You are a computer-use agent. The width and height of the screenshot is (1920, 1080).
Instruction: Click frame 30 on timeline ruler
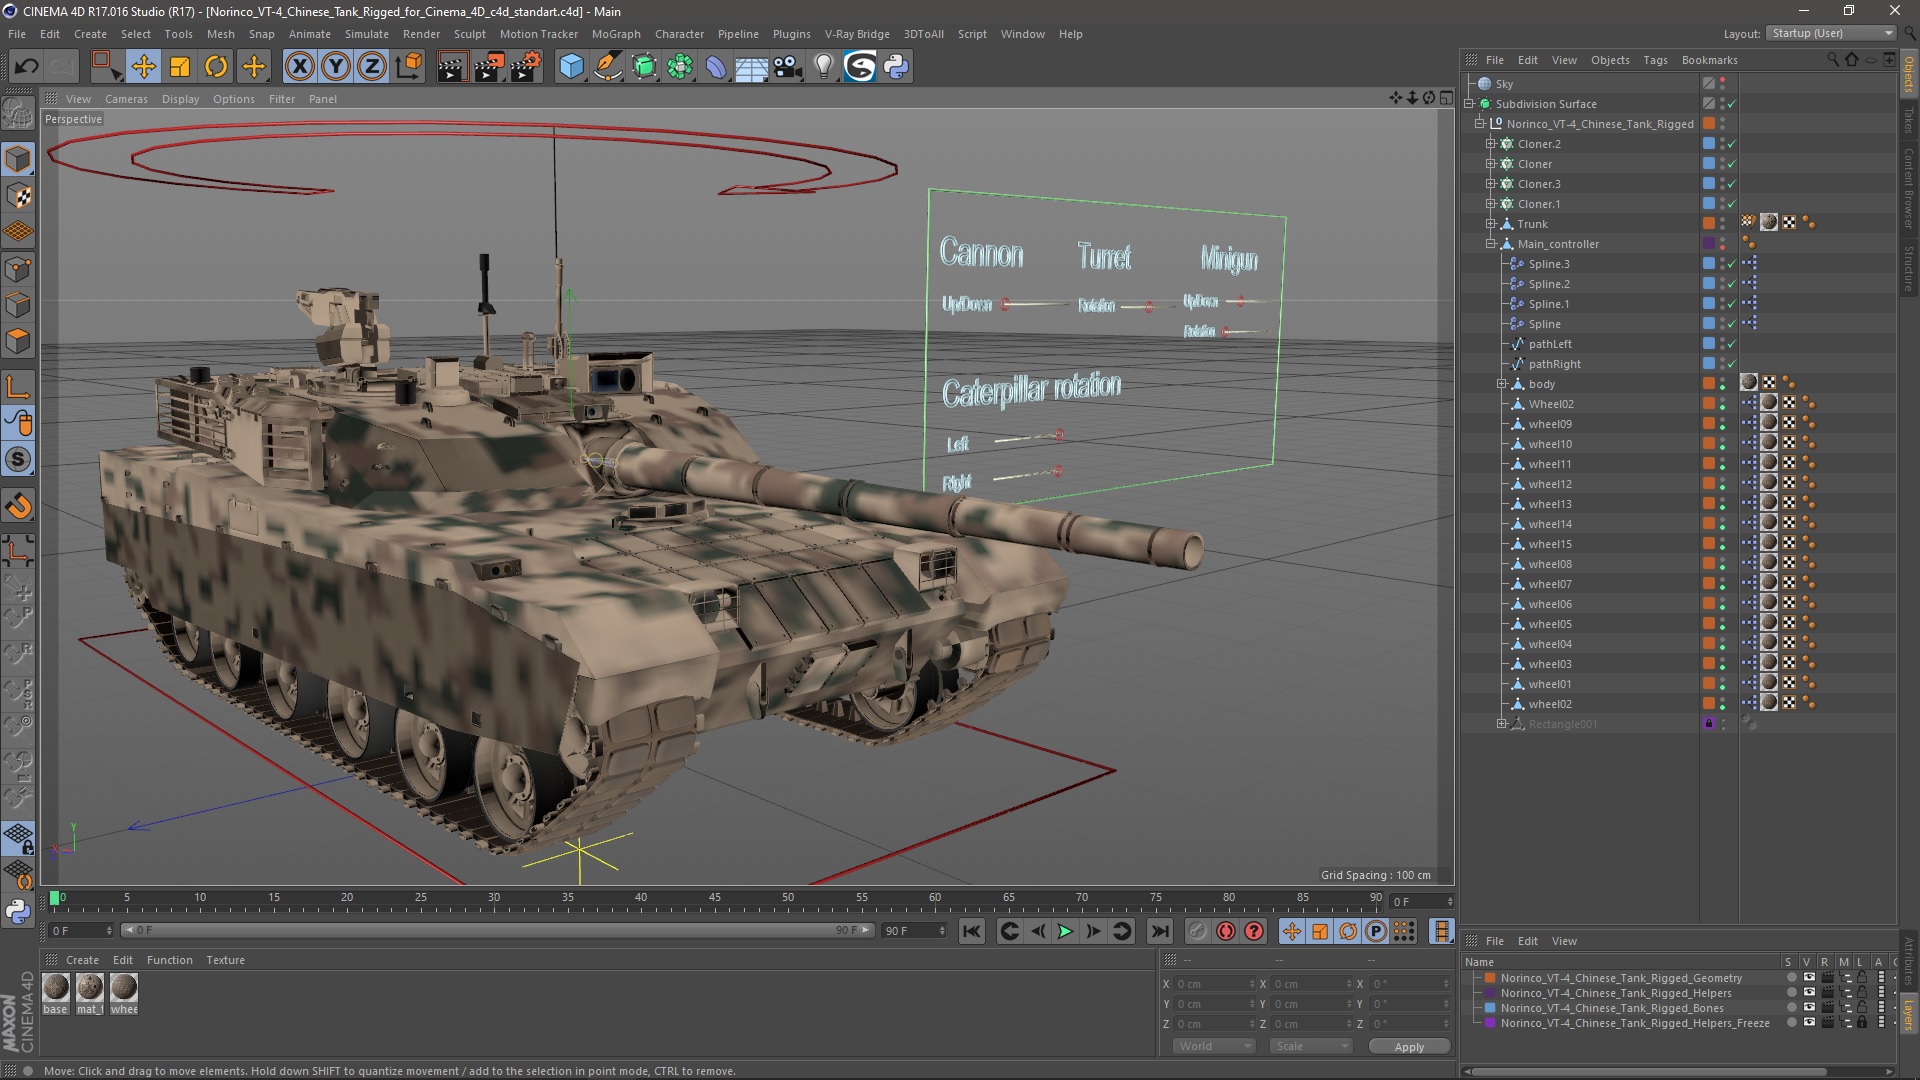(x=494, y=898)
